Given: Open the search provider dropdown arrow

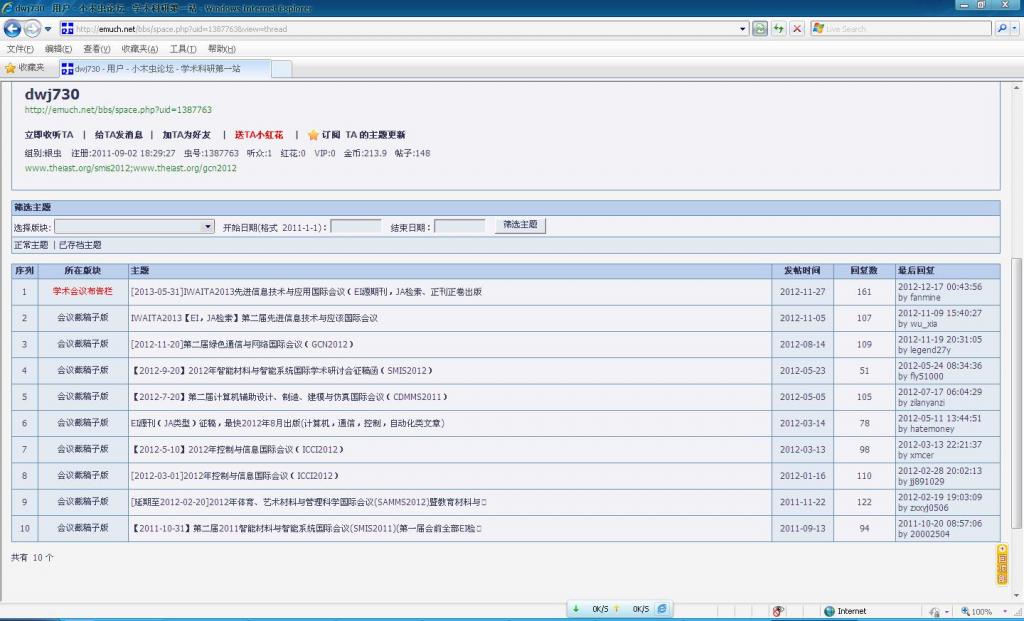Looking at the screenshot, I should pos(1014,29).
